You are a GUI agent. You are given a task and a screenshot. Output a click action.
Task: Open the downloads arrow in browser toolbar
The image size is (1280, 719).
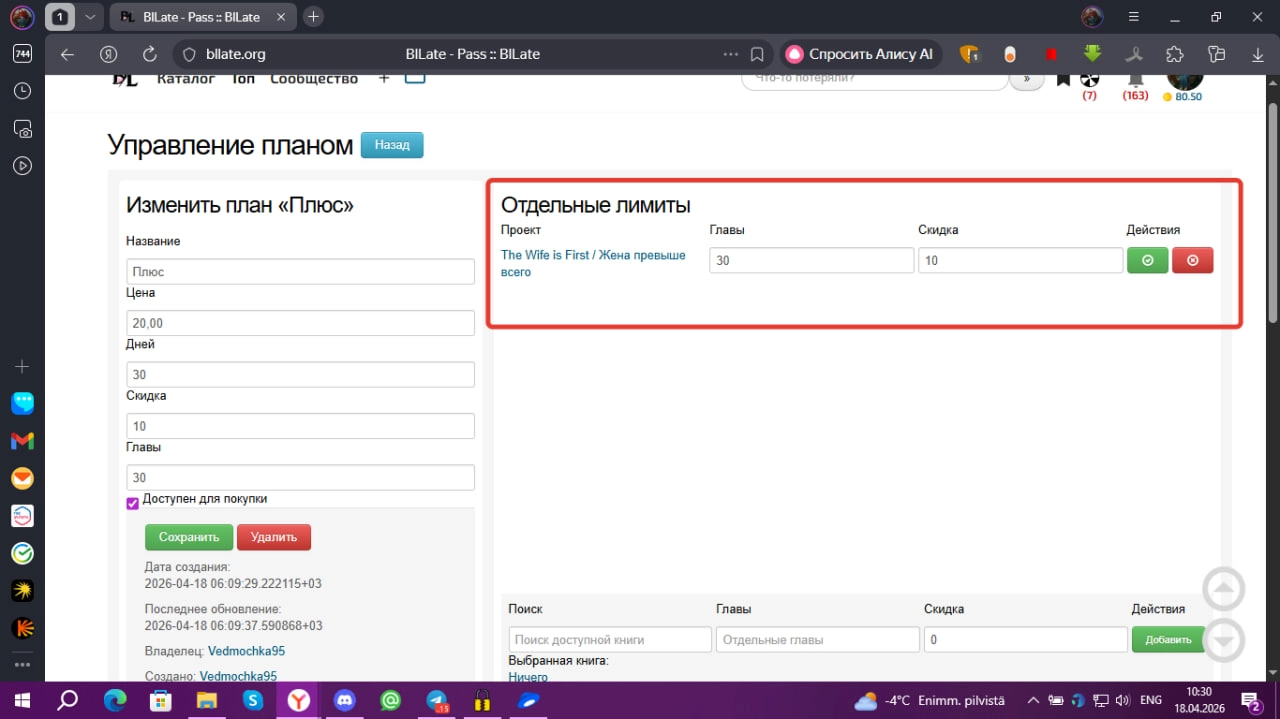[x=1258, y=54]
